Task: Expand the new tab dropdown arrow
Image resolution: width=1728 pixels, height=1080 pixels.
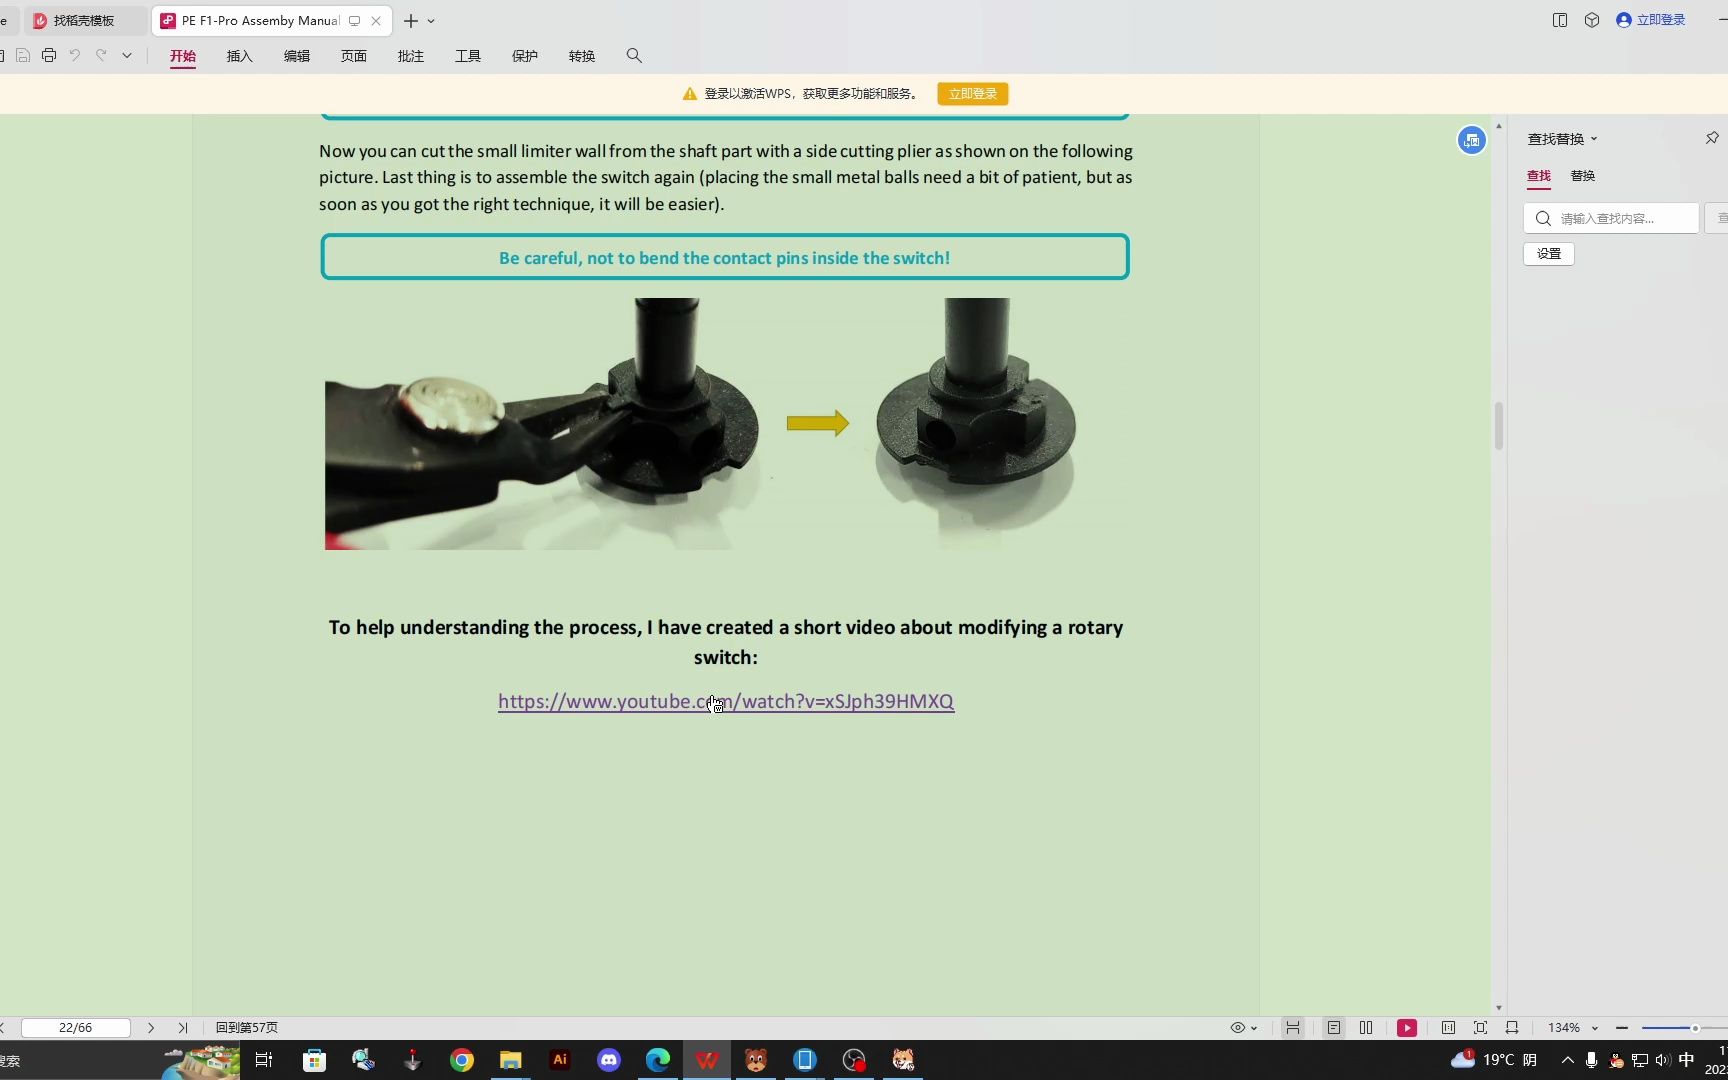Action: pos(431,21)
